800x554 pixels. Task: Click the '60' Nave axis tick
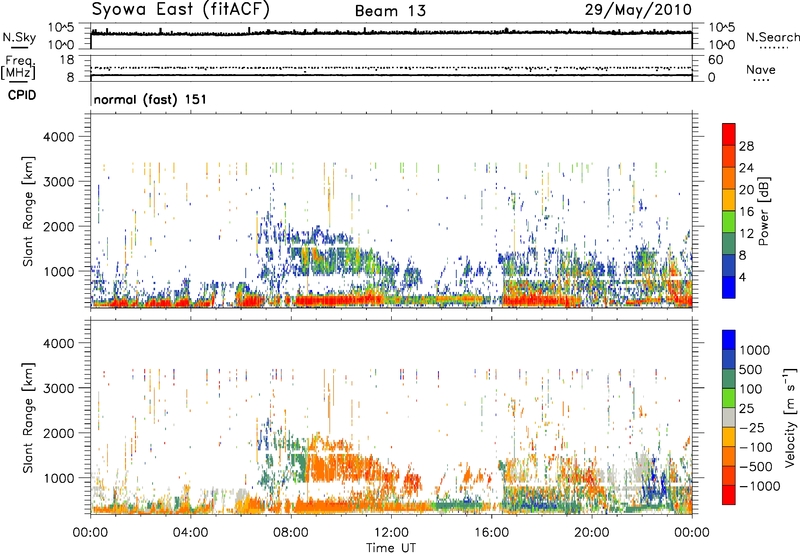click(x=715, y=60)
